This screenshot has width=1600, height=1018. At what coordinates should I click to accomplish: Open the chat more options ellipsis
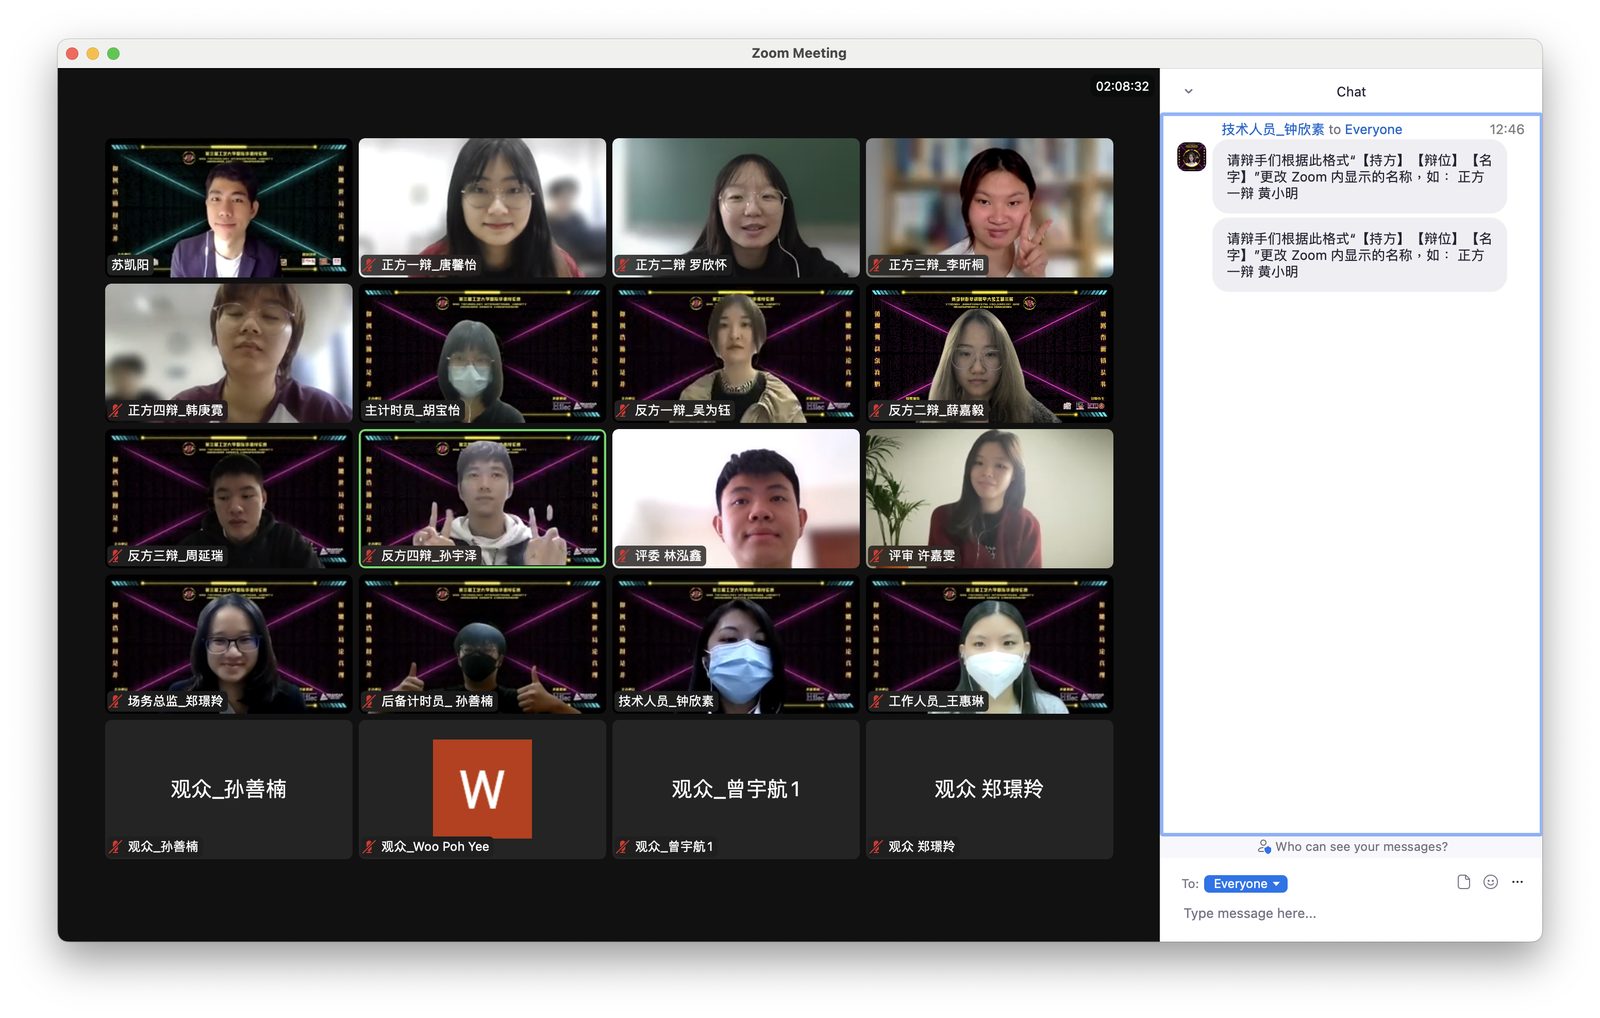[1517, 882]
